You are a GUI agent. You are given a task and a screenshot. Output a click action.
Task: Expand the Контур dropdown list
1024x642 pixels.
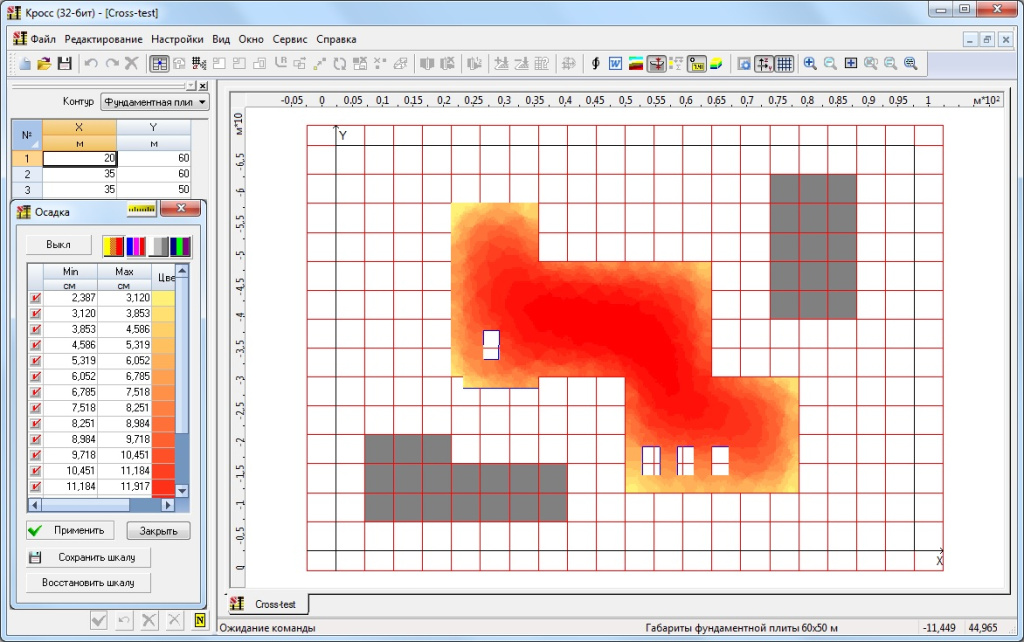(x=203, y=102)
